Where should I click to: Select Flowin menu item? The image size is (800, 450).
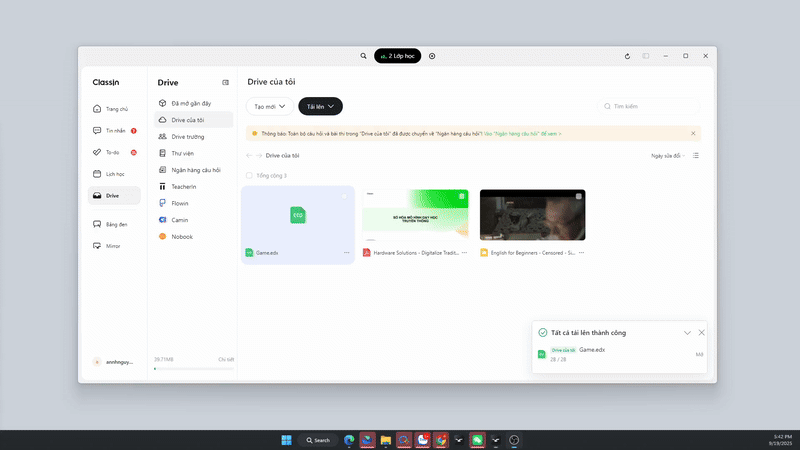point(193,204)
